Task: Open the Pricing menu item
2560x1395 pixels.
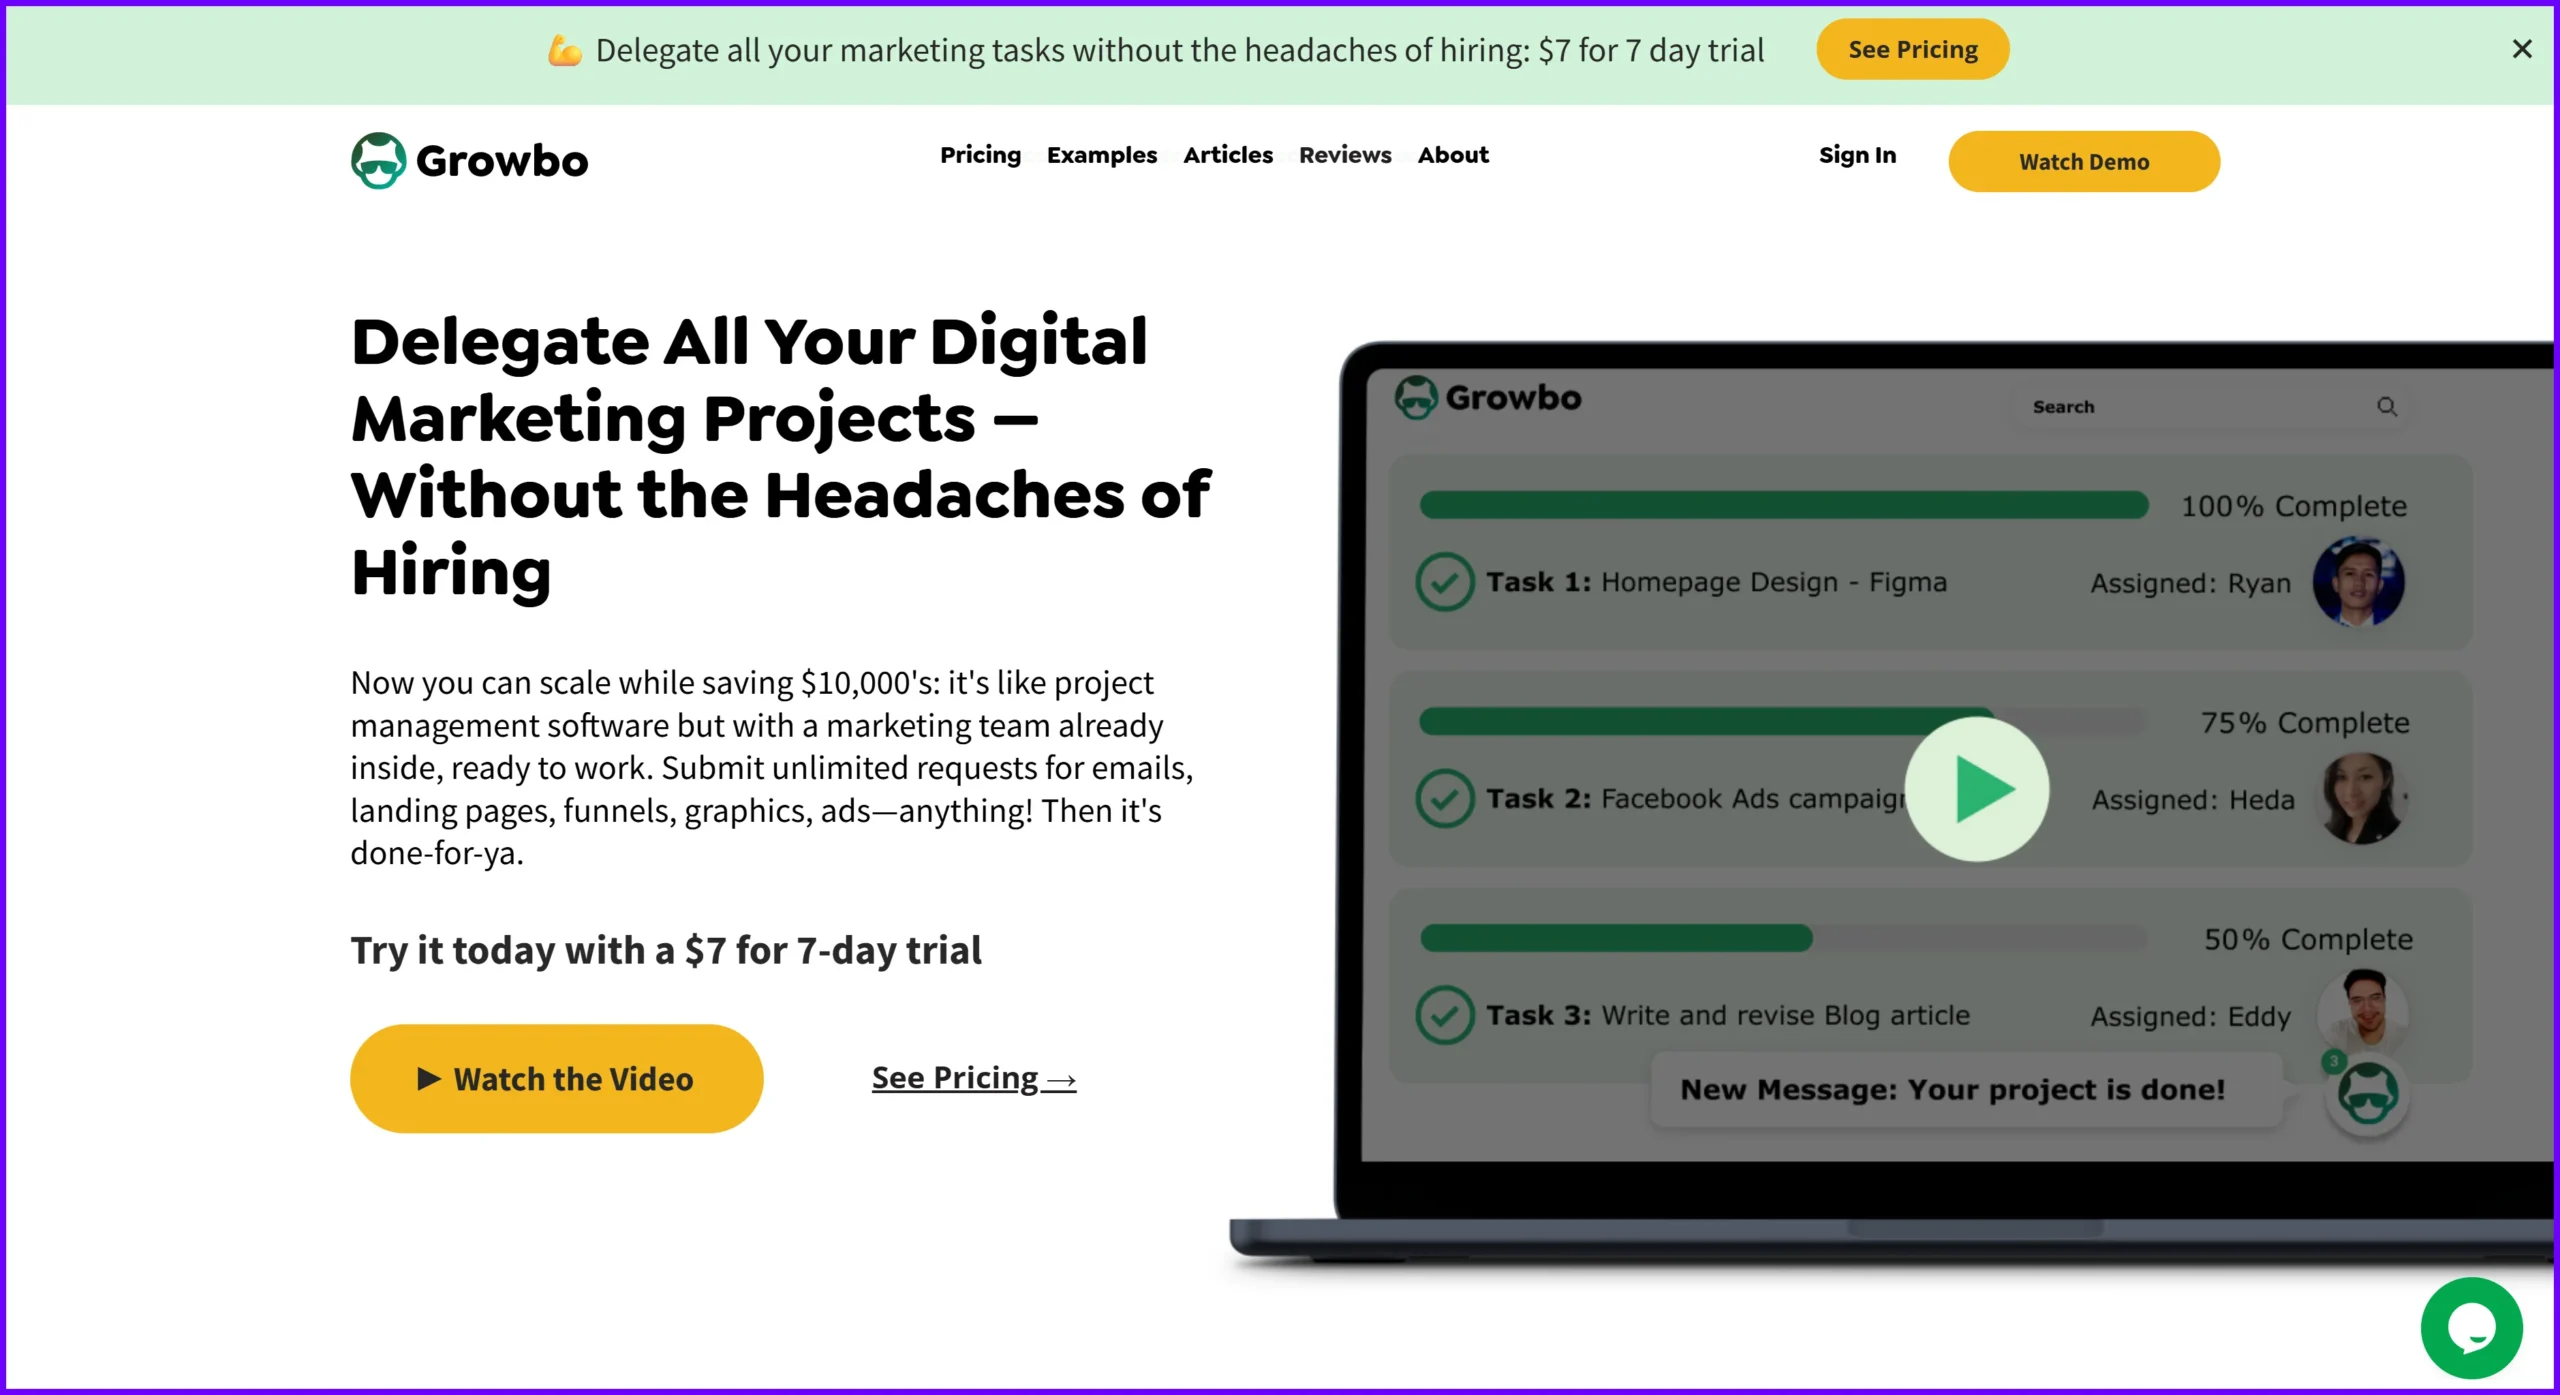Action: tap(980, 155)
